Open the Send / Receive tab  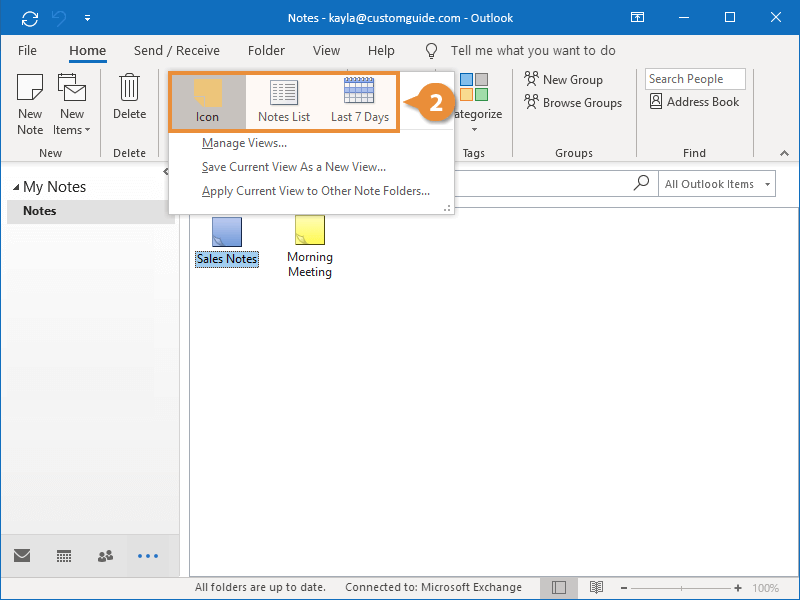tap(177, 51)
